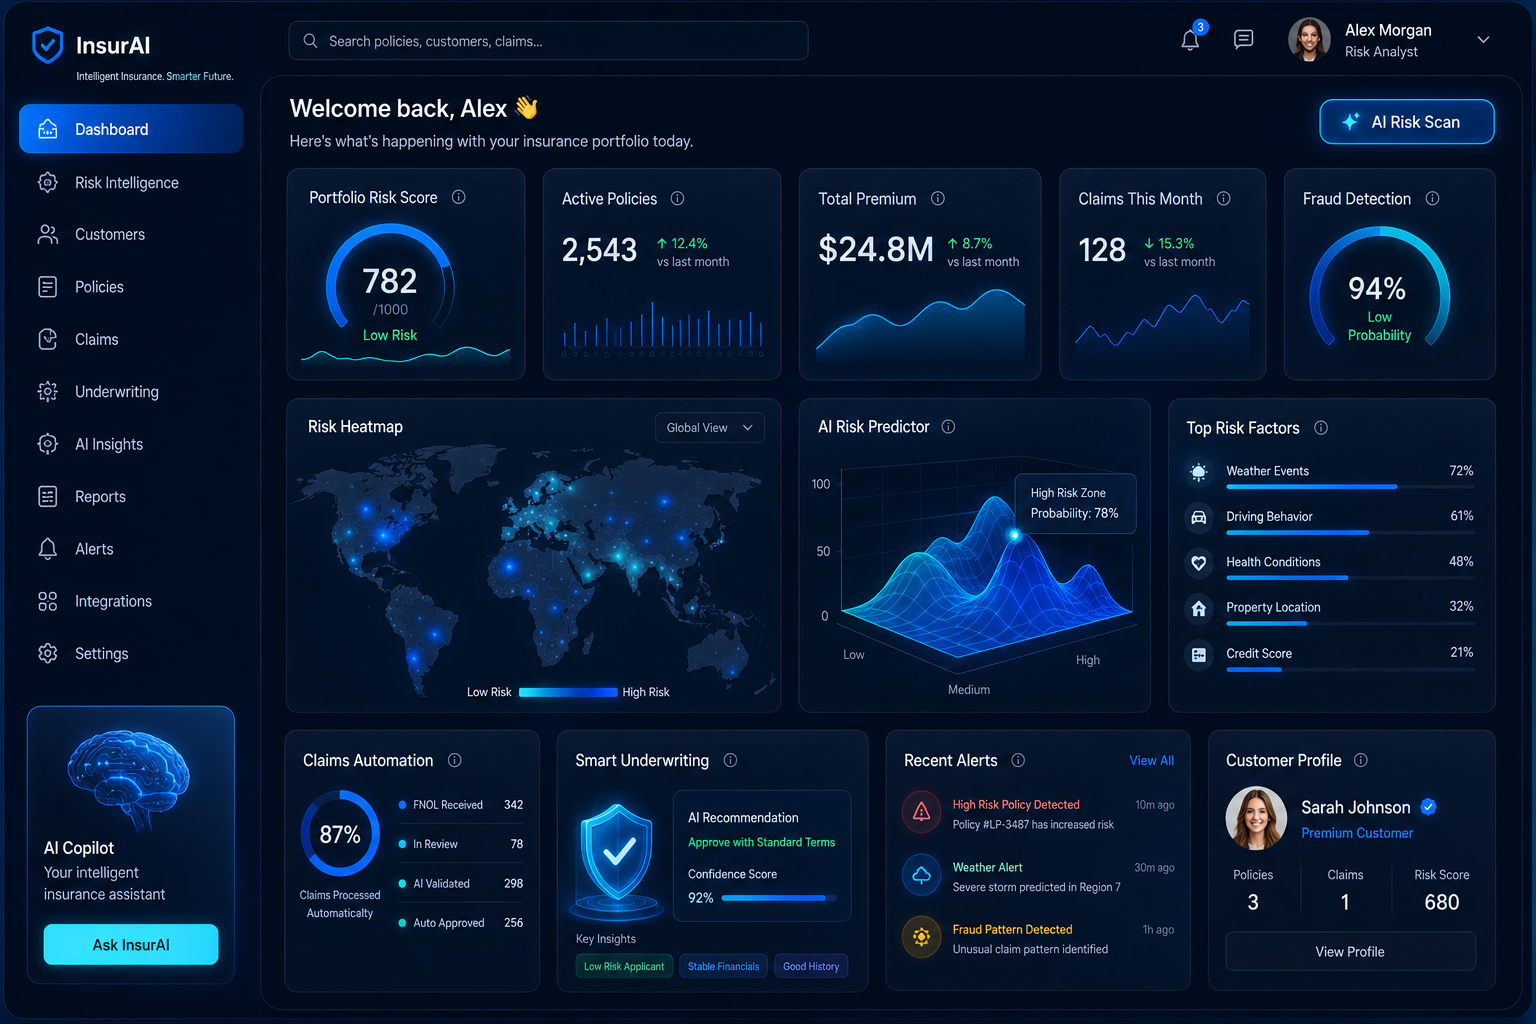The width and height of the screenshot is (1536, 1024).
Task: Click the search policies input field
Action: pos(548,41)
